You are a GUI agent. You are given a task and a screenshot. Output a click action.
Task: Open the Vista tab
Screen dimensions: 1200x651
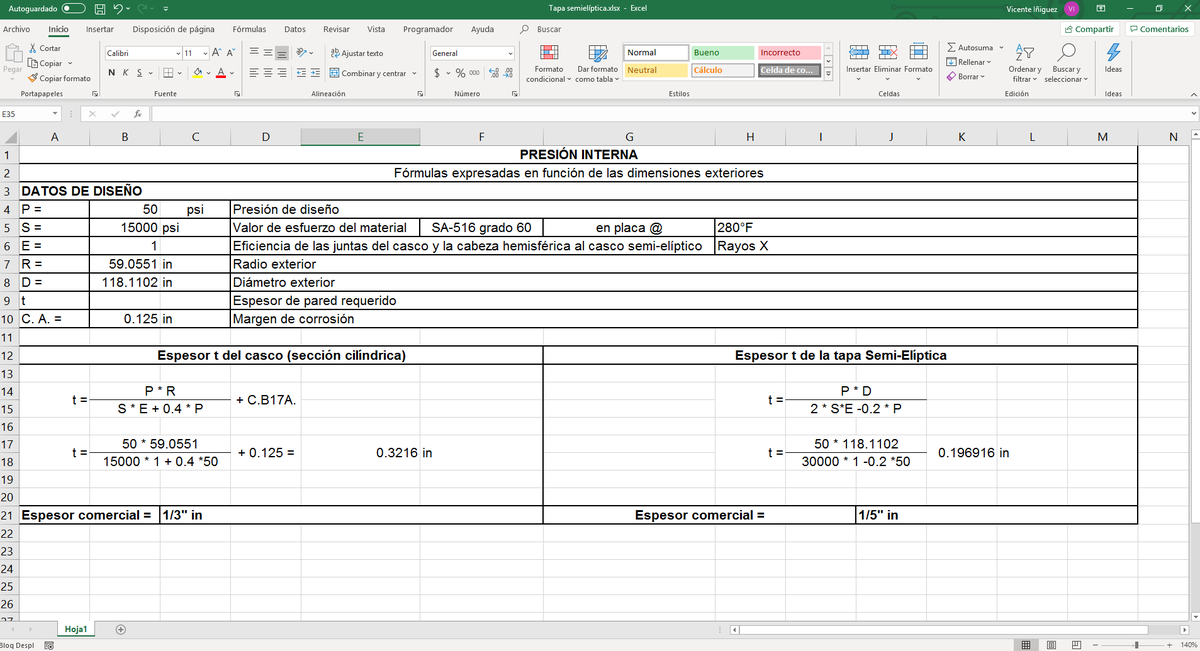[377, 30]
